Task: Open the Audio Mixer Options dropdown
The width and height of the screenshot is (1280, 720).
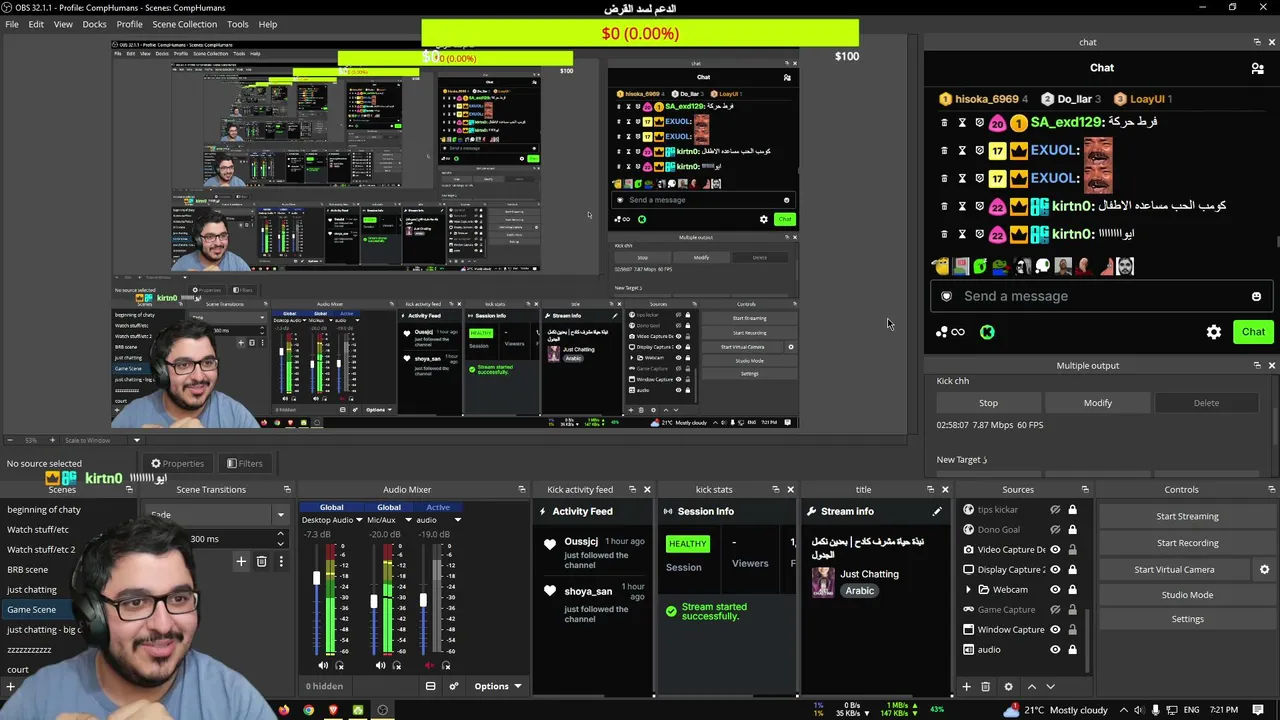Action: click(x=497, y=686)
